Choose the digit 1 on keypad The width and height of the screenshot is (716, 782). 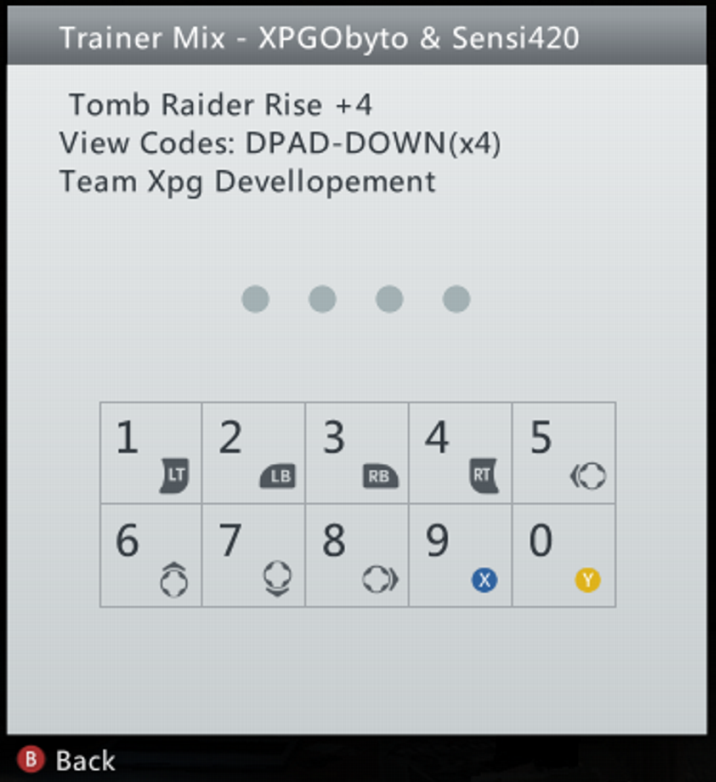click(127, 437)
